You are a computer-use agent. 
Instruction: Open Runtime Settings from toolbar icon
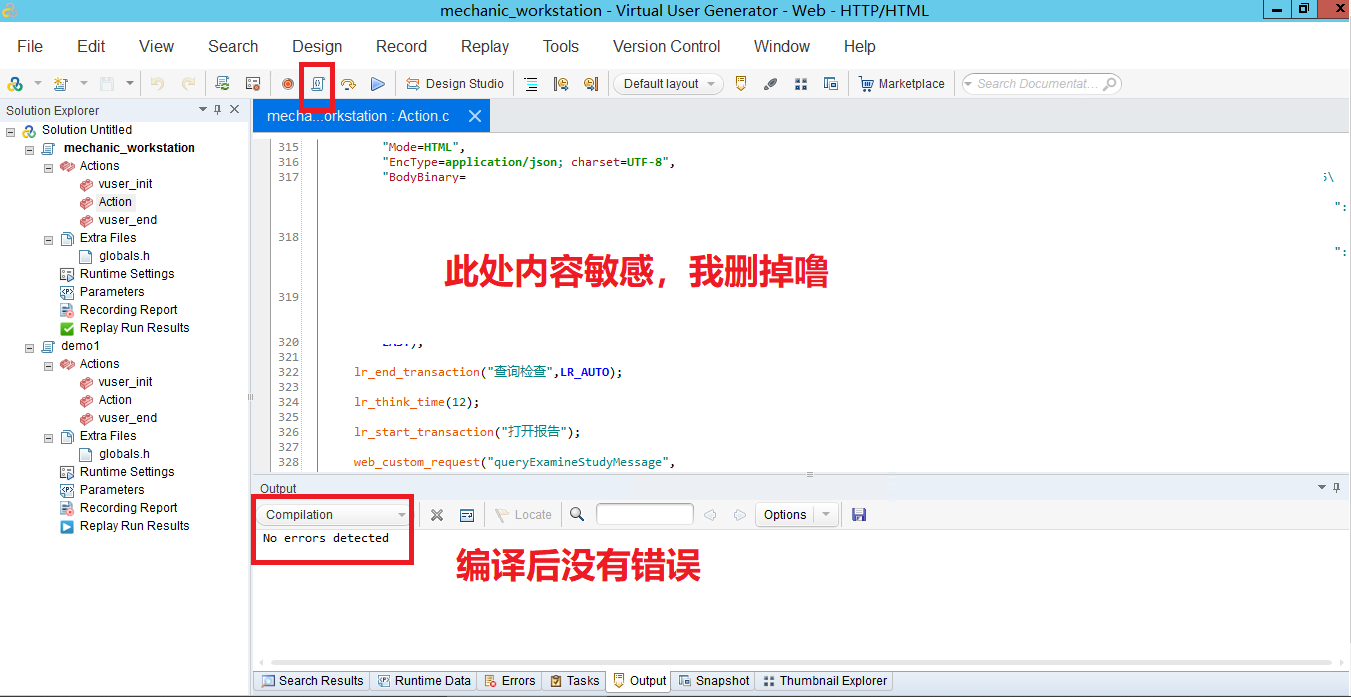point(222,84)
